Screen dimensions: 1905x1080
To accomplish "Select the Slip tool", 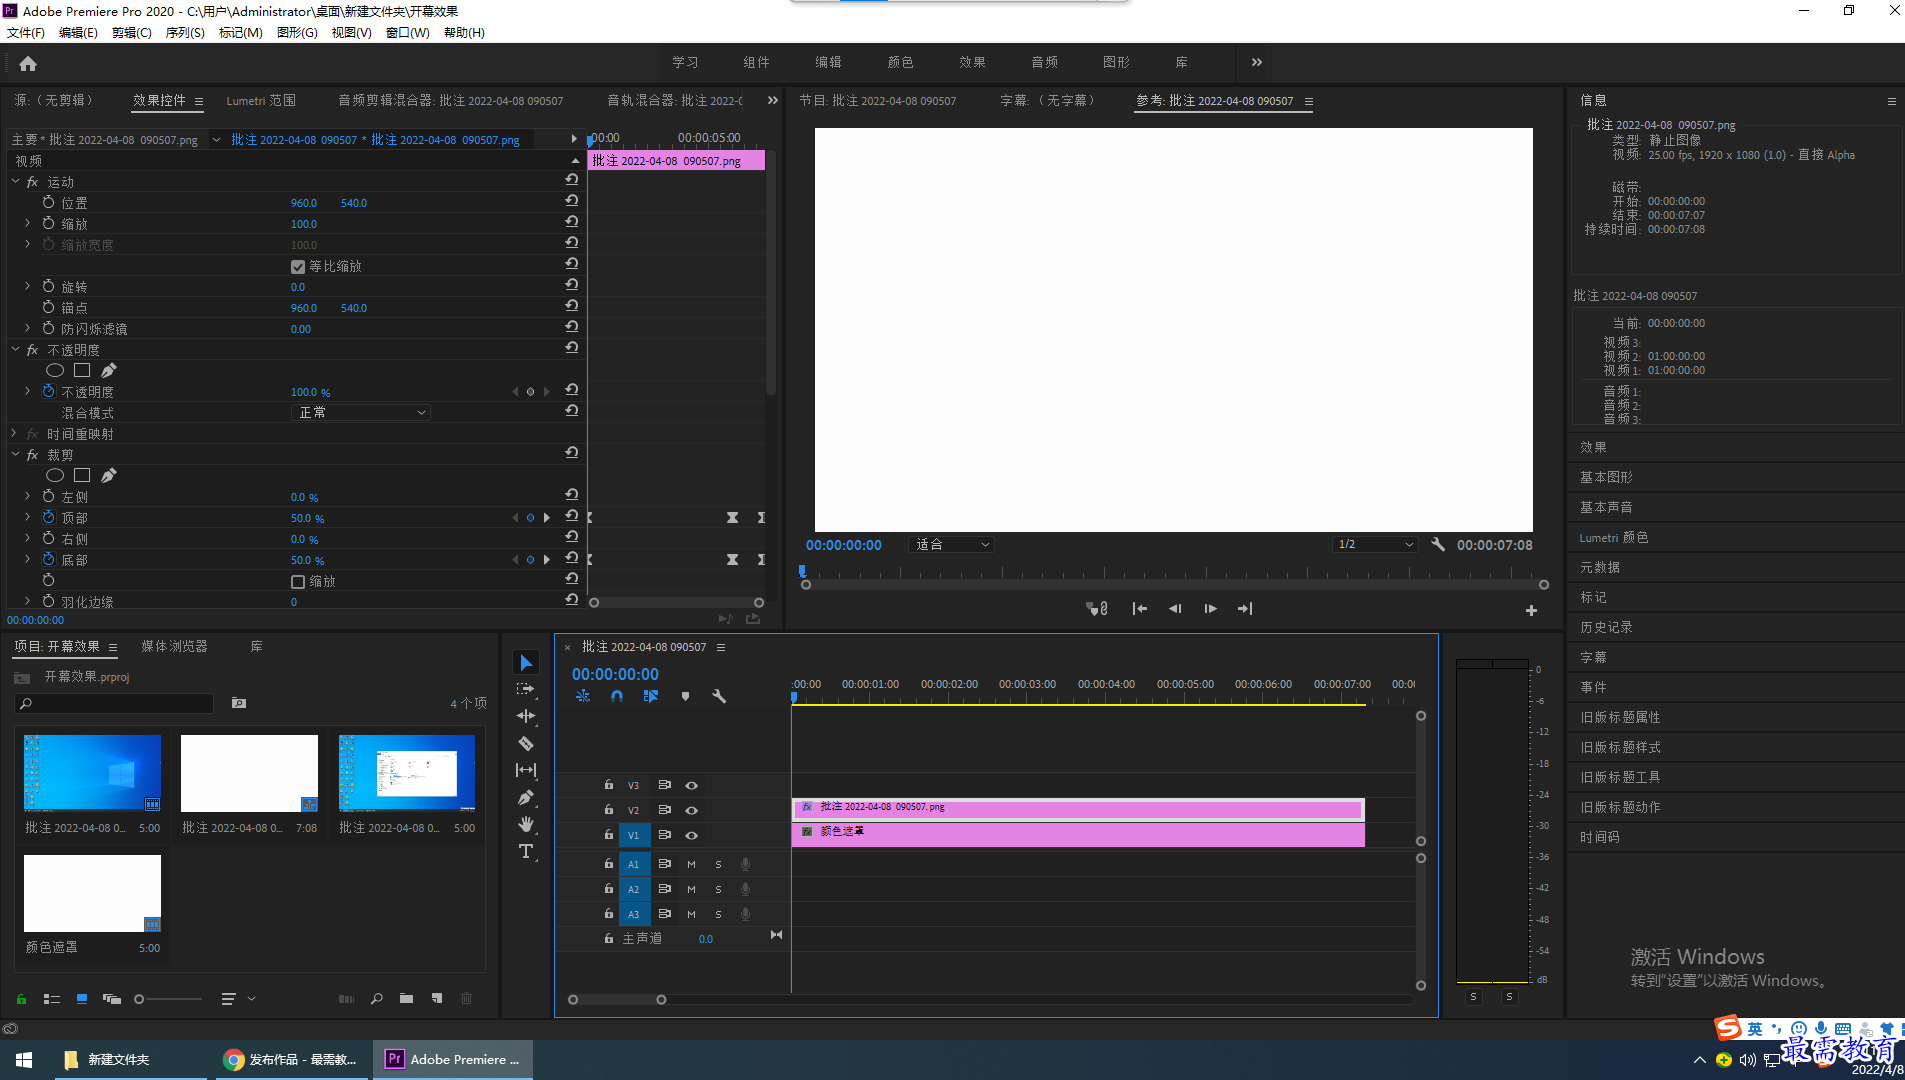I will coord(526,770).
